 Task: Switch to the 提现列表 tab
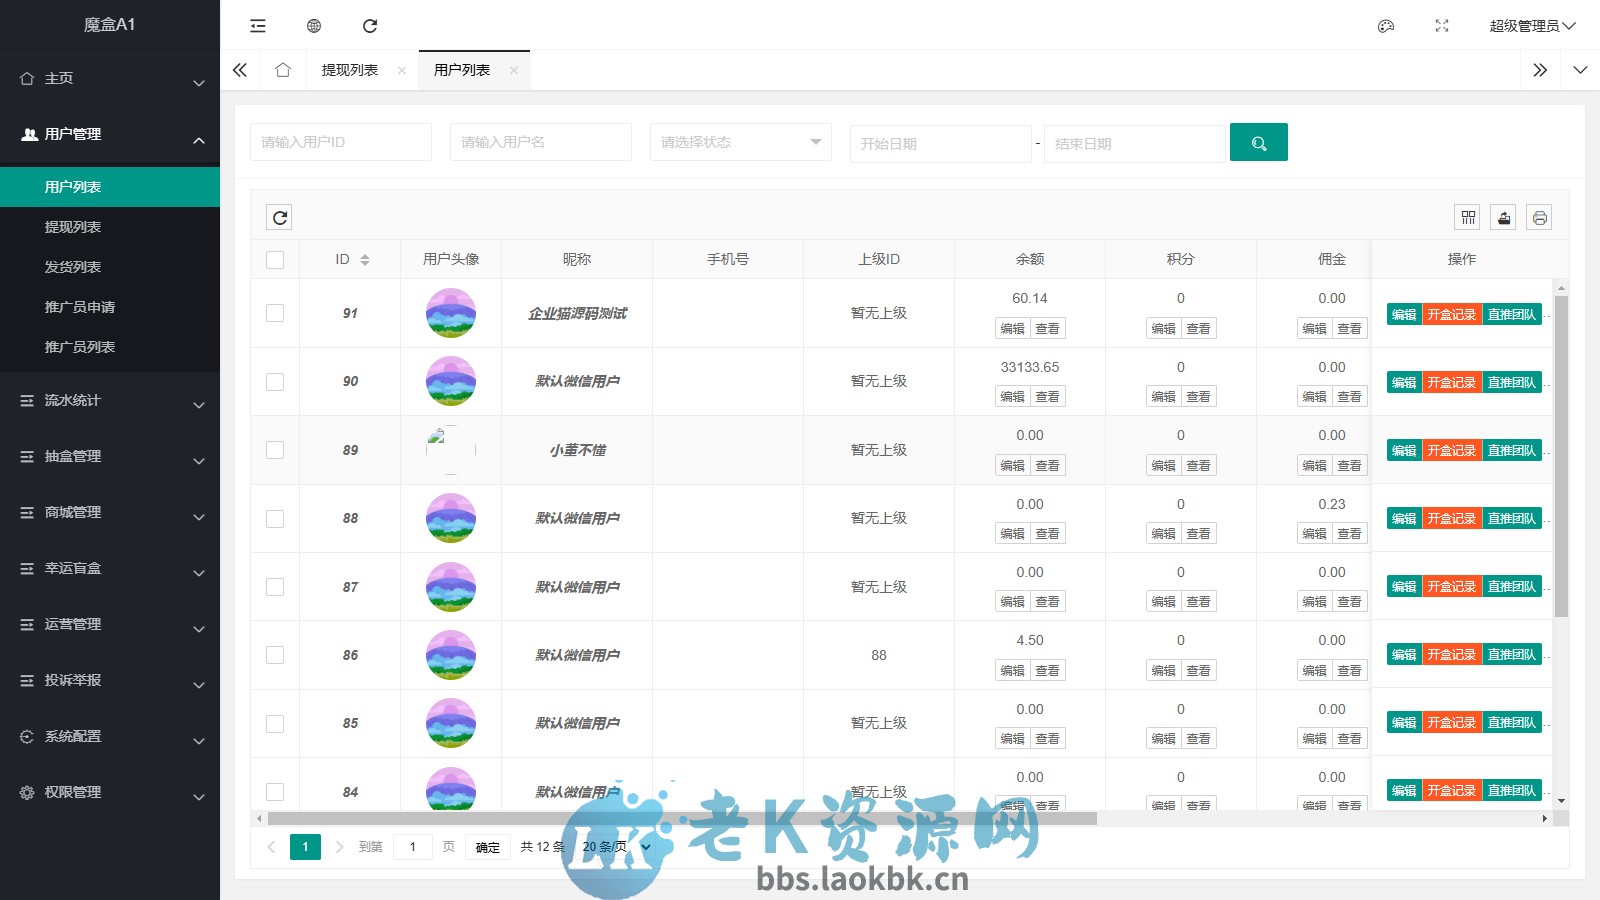(x=348, y=70)
